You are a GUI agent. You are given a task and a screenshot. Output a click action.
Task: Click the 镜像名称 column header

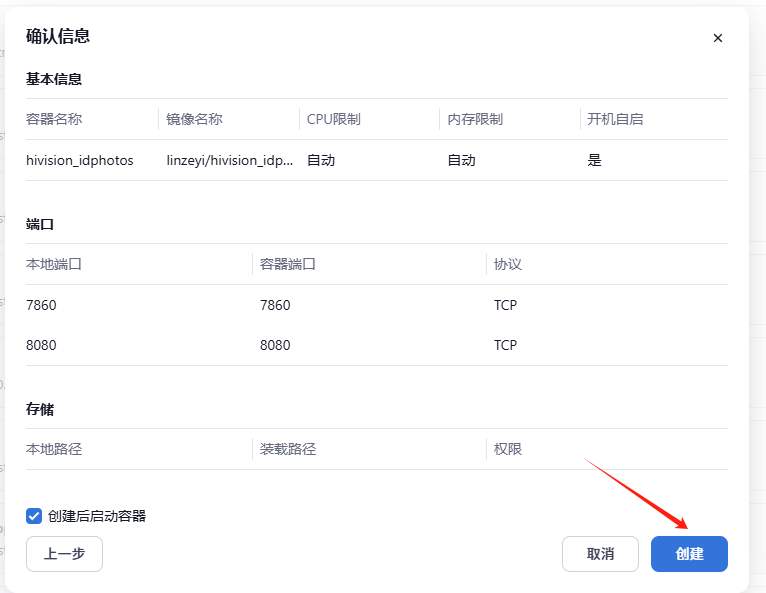point(195,119)
